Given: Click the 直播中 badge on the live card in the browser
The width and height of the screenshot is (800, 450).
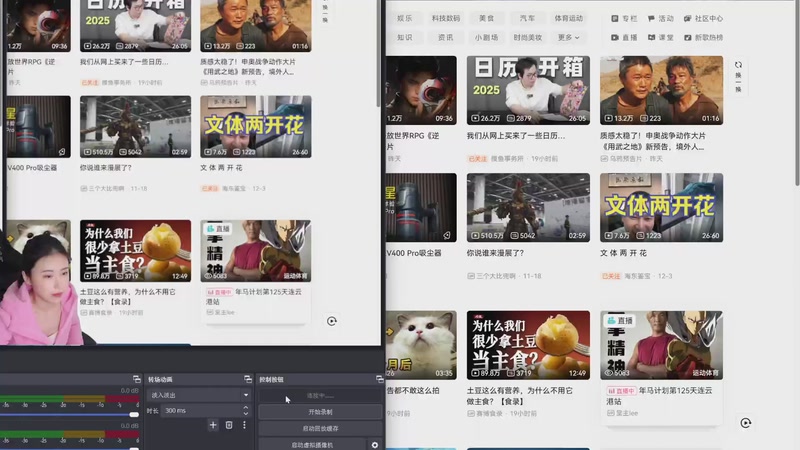Looking at the screenshot, I should click(621, 391).
